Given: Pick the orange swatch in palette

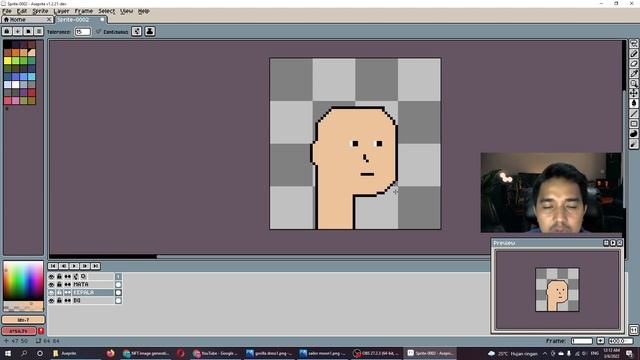Looking at the screenshot, I should point(16,53).
